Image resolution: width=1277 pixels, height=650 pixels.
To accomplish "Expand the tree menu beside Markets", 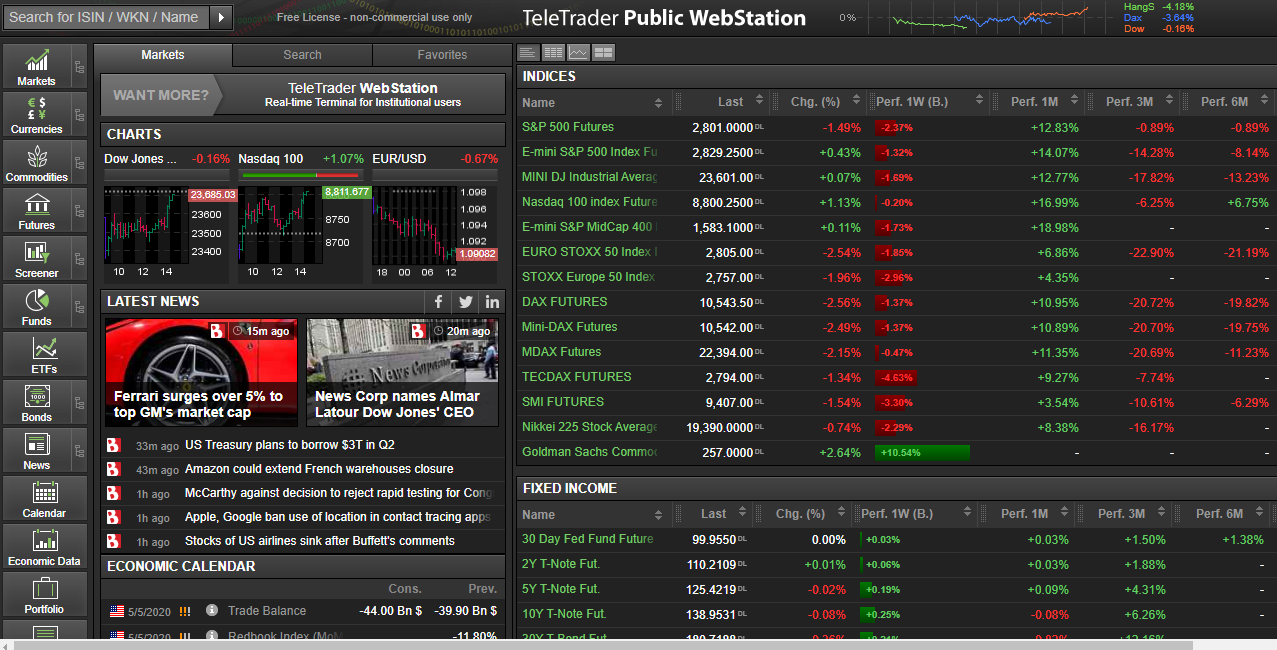I will coord(79,67).
